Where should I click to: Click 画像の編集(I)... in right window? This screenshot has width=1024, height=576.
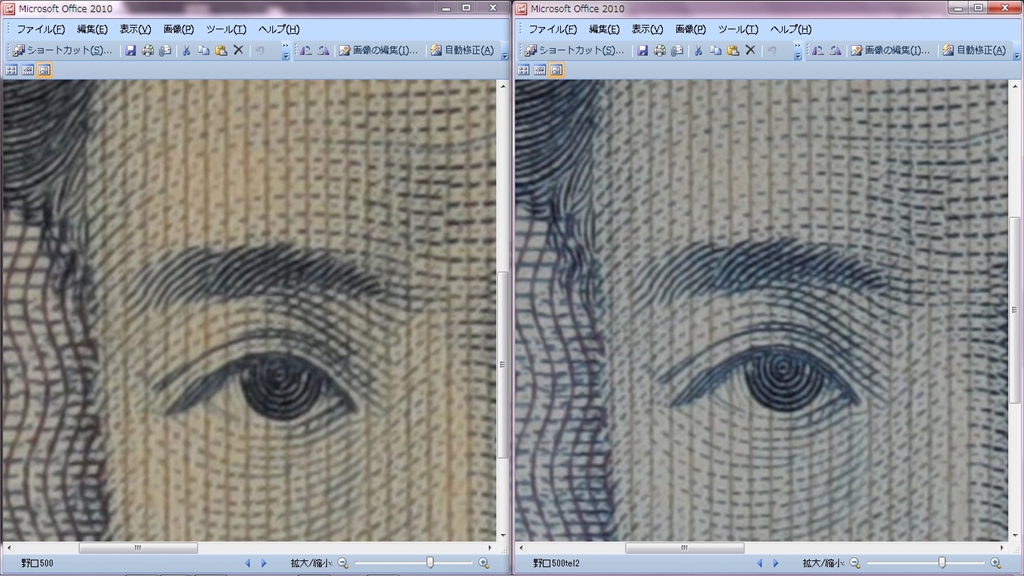tap(890, 50)
